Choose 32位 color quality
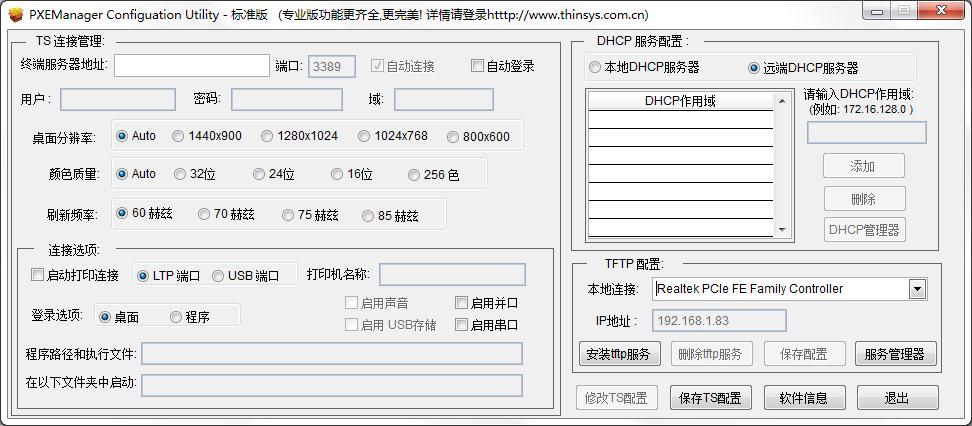This screenshot has height=426, width=972. (x=180, y=175)
